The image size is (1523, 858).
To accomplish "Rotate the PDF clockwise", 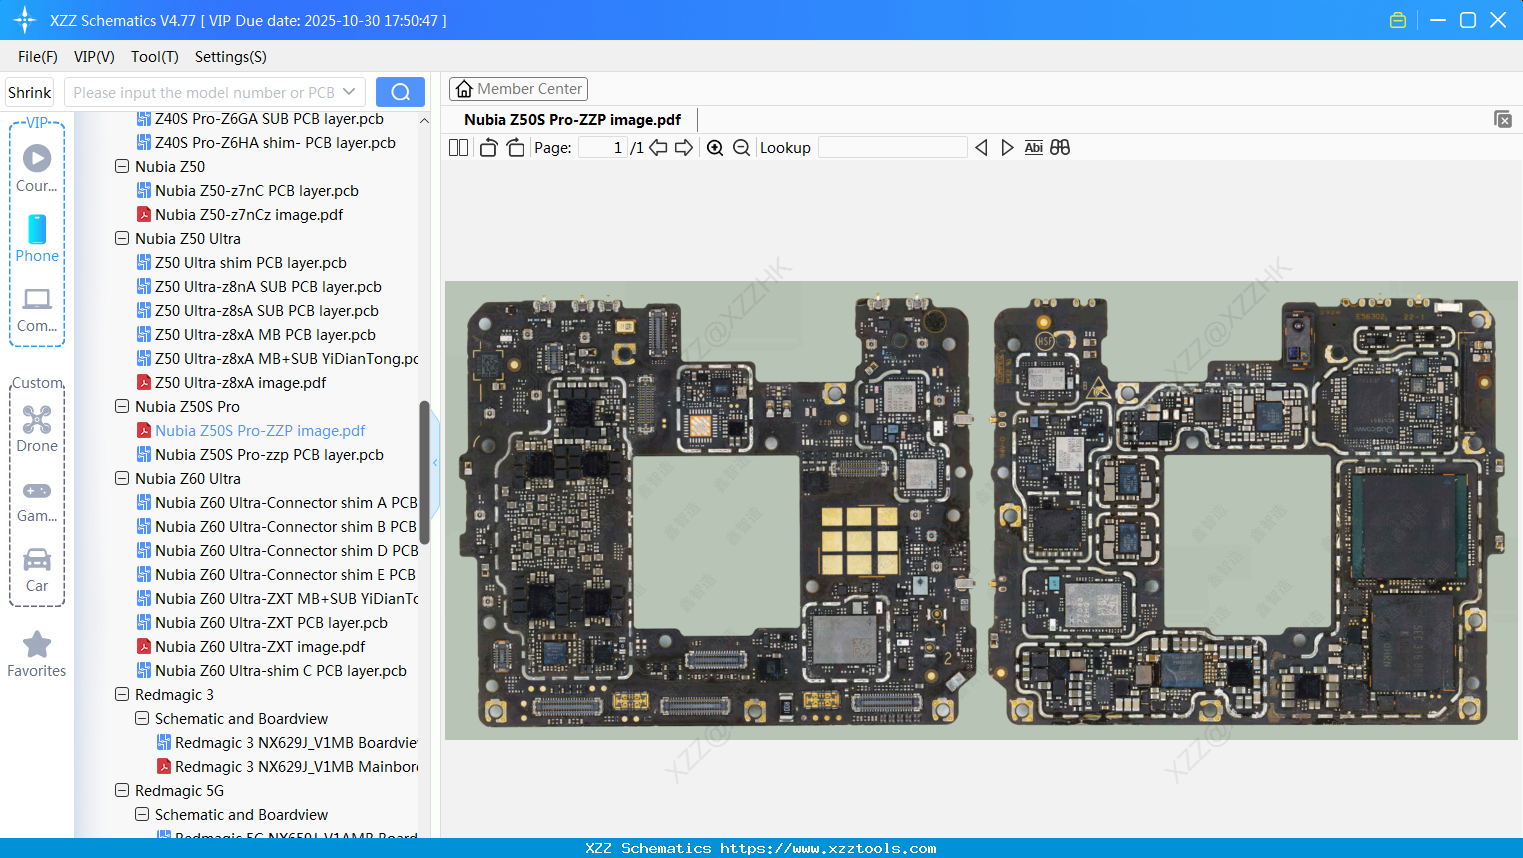I will pyautogui.click(x=515, y=147).
